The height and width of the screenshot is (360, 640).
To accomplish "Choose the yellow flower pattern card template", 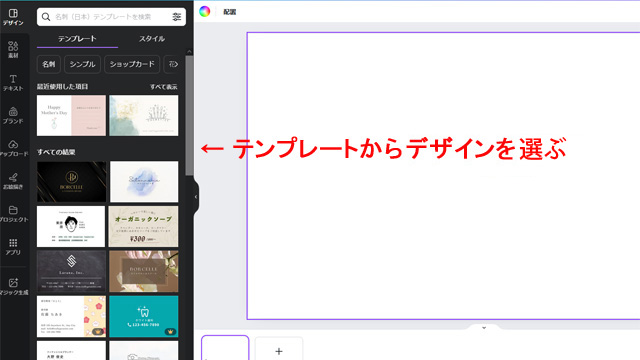I will point(71,317).
